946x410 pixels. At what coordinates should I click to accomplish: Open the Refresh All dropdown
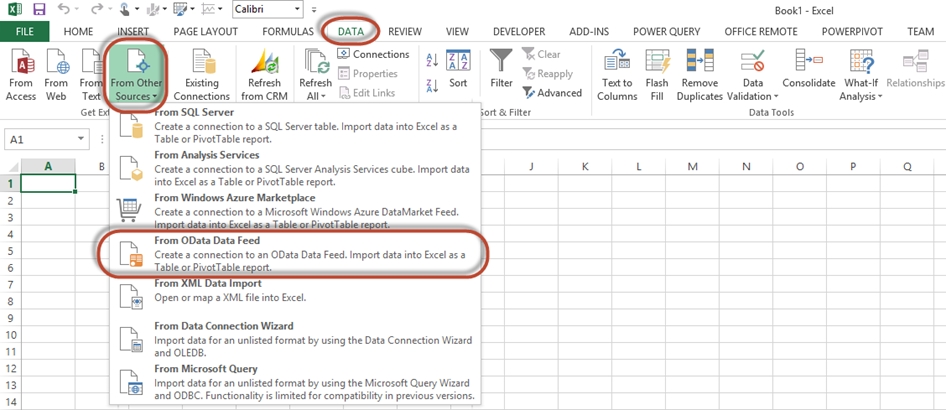click(316, 74)
